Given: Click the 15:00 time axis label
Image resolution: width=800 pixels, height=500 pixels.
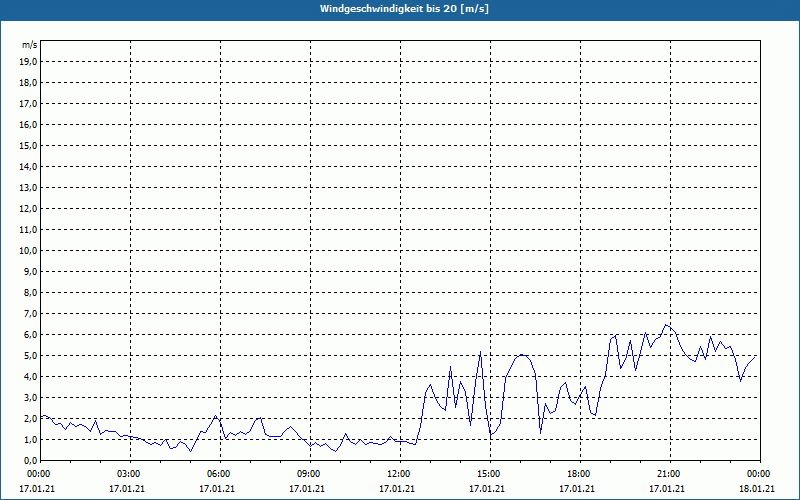Looking at the screenshot, I should (490, 474).
